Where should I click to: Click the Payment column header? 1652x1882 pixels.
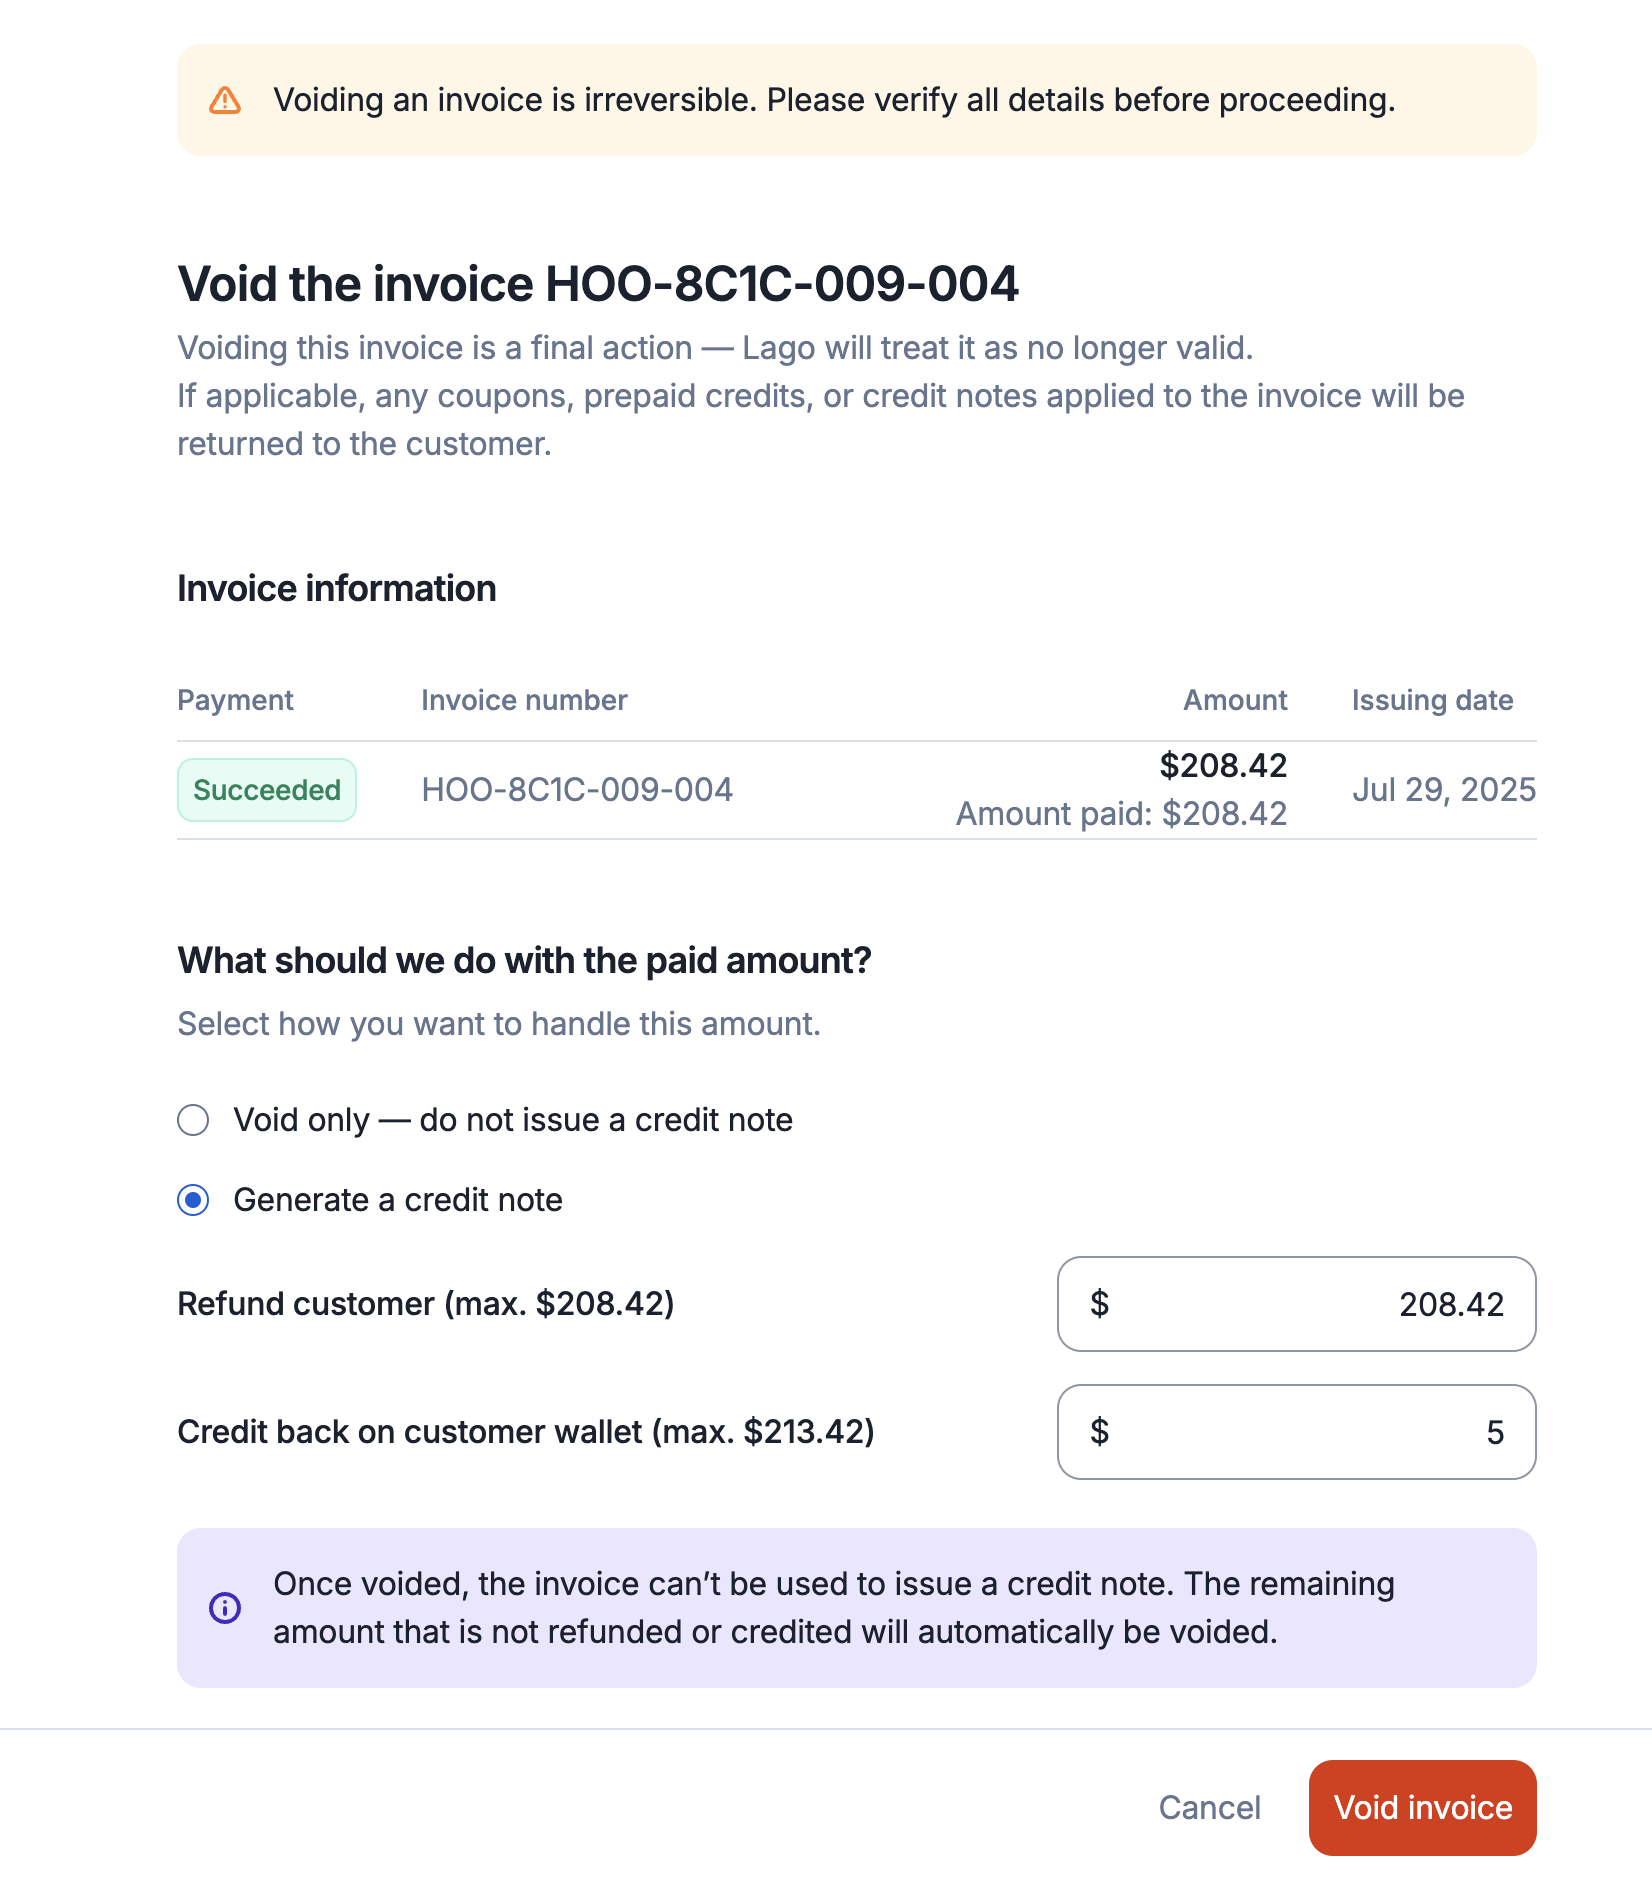pos(235,700)
